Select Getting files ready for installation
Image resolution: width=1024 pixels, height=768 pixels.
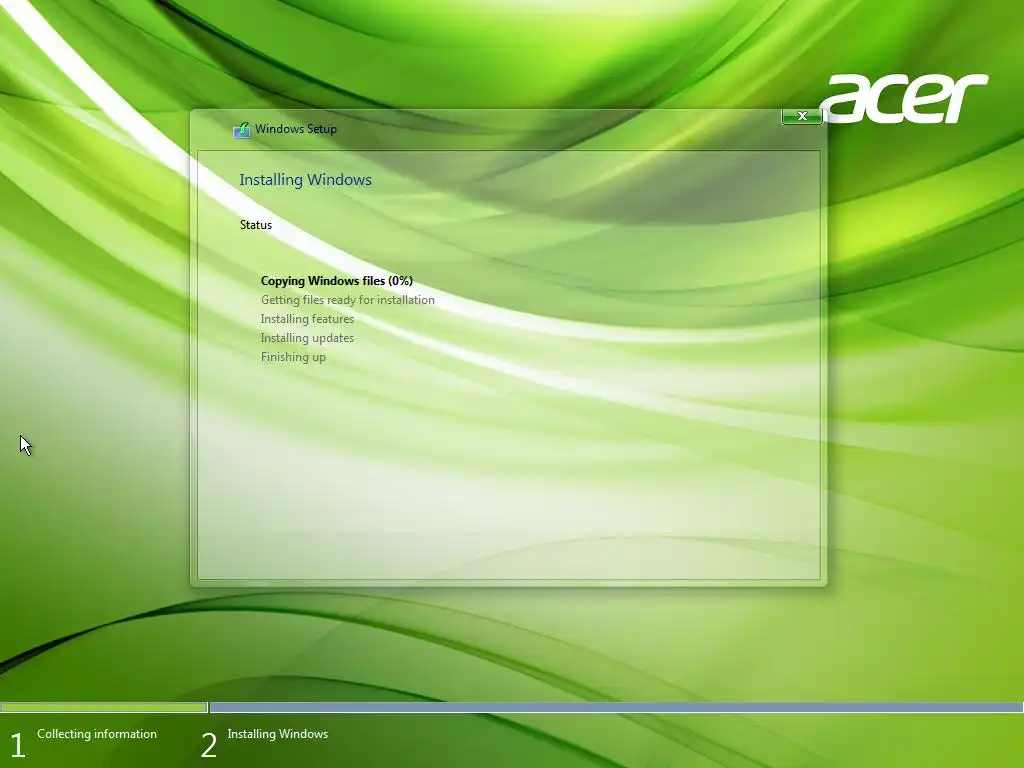pos(347,300)
